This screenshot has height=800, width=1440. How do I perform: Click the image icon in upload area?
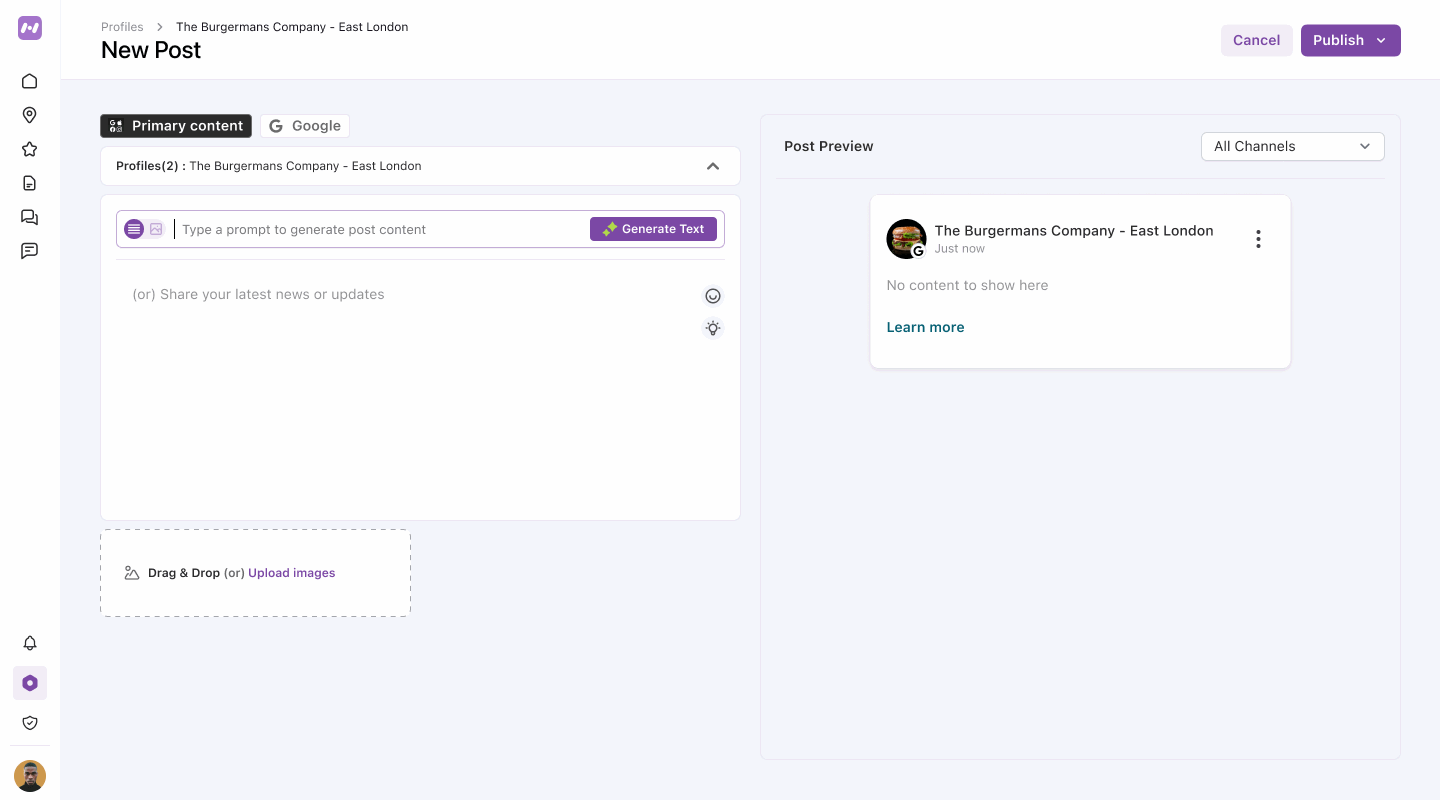(x=132, y=573)
